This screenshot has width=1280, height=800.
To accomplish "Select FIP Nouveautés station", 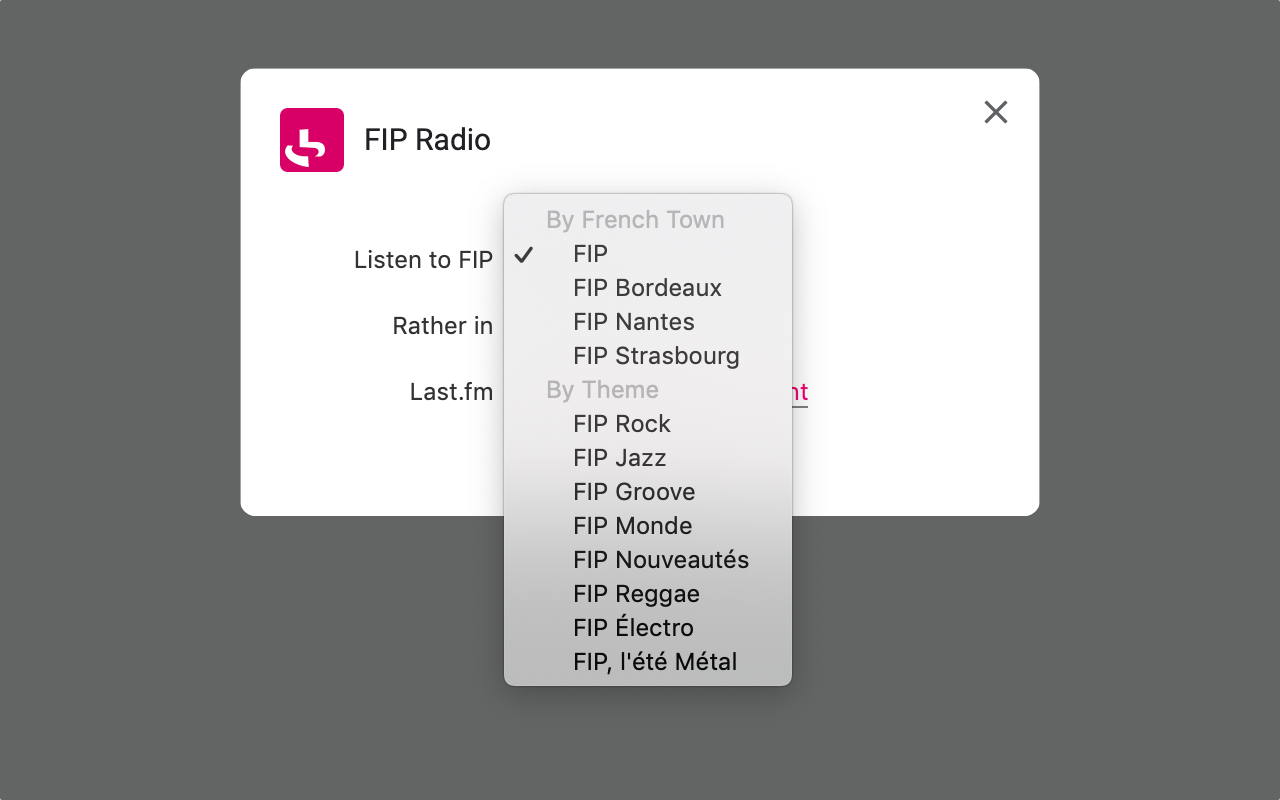I will [661, 560].
